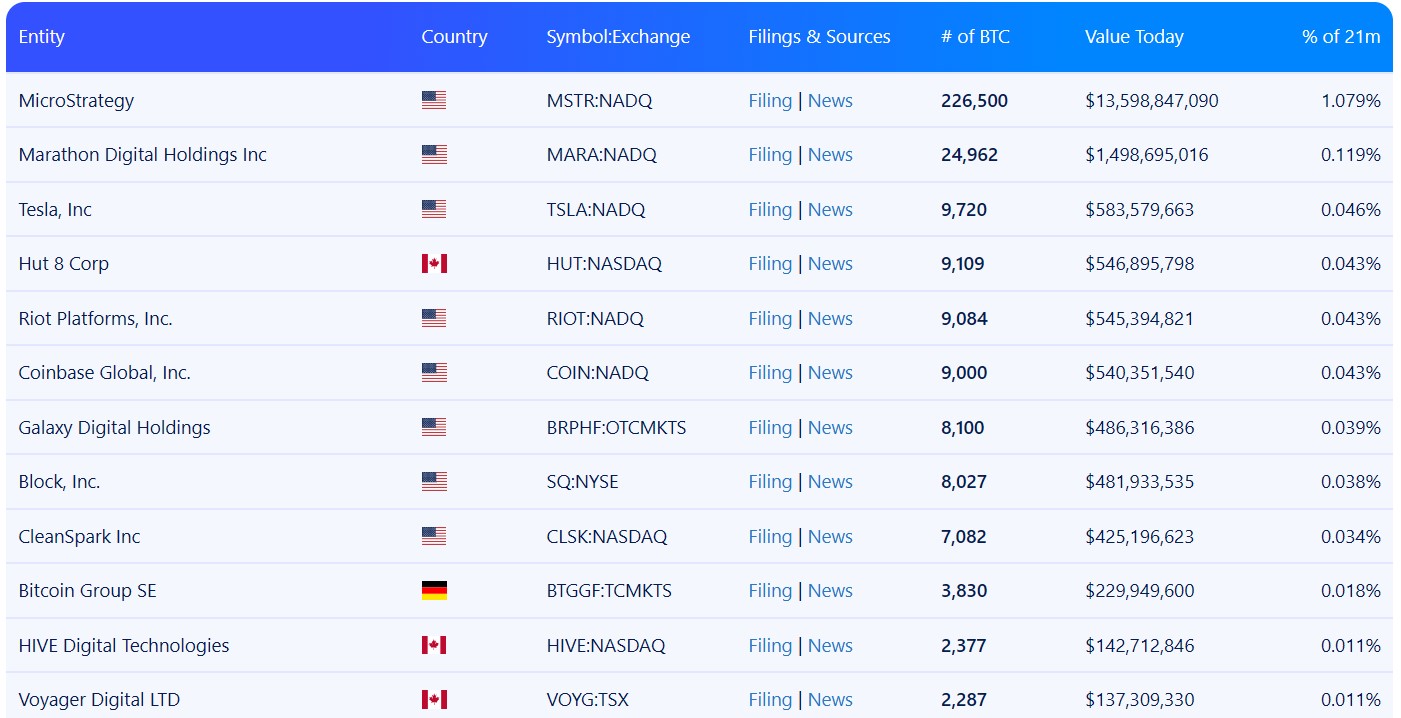Image resolution: width=1401 pixels, height=718 pixels.
Task: Click the US flag in Block, Inc. row
Action: pos(434,482)
